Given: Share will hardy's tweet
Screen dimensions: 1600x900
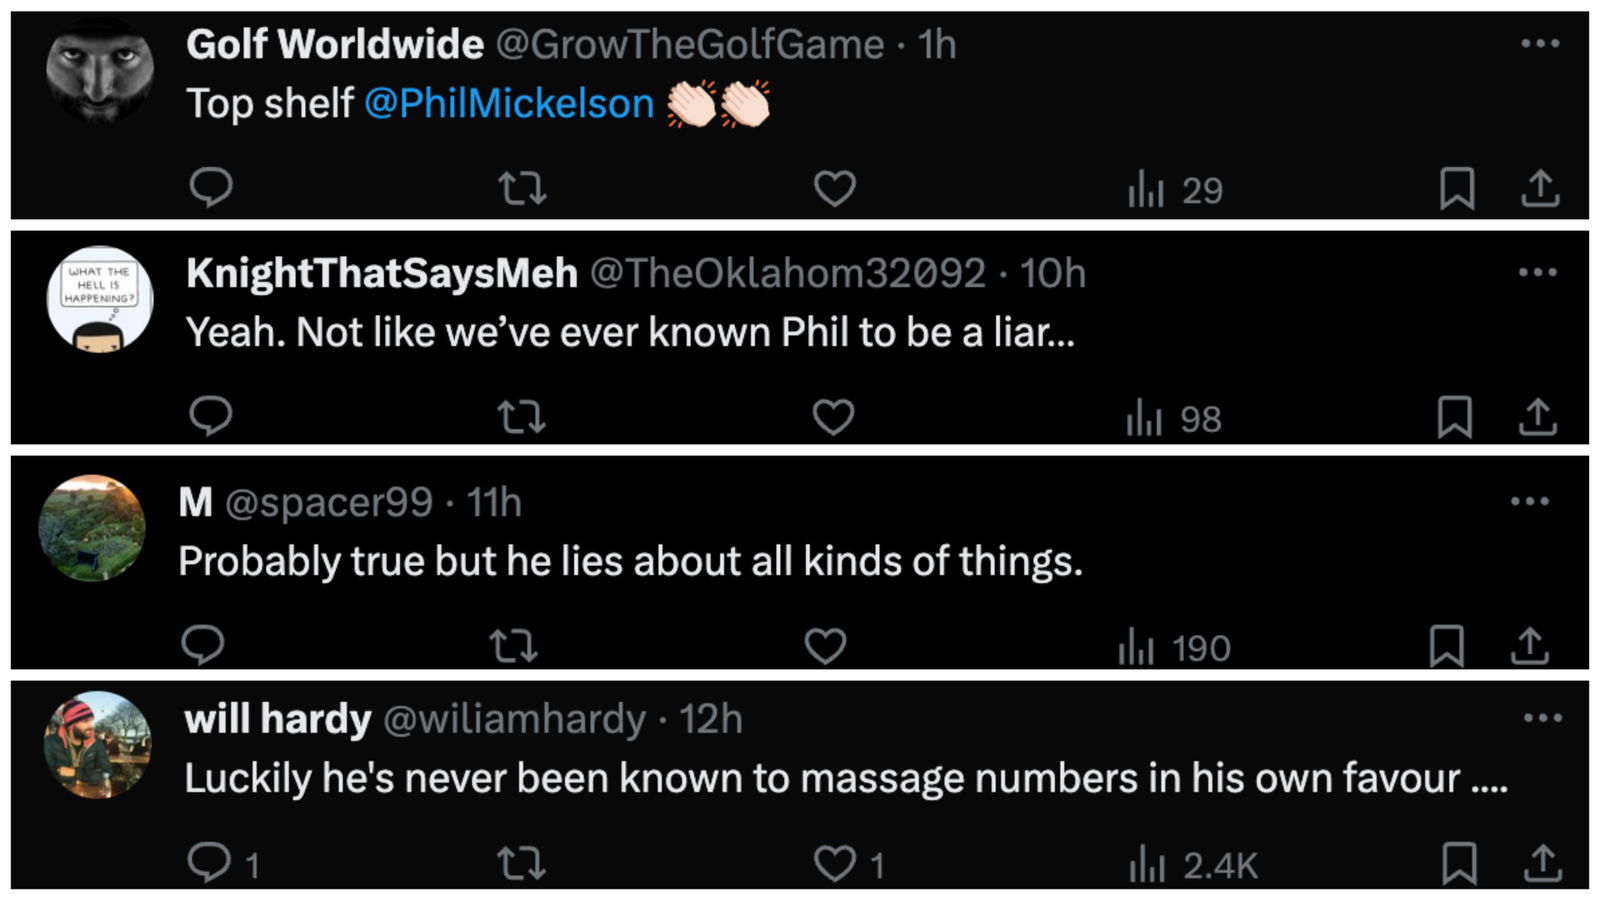Looking at the screenshot, I should click(1543, 863).
